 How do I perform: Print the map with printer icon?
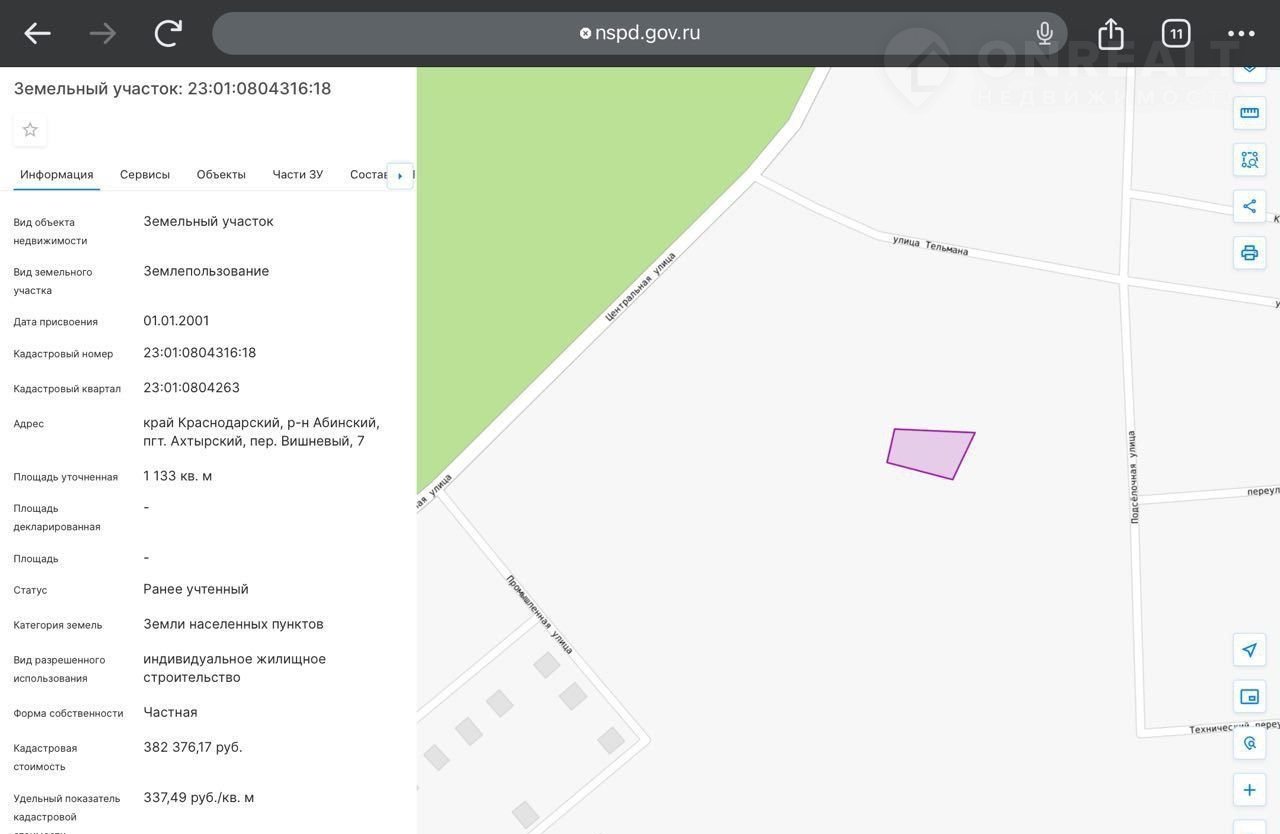point(1249,253)
